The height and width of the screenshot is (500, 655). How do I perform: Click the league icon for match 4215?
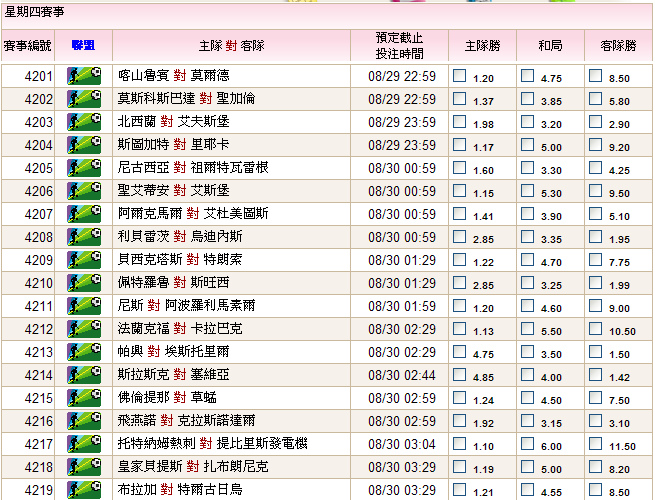(x=84, y=398)
